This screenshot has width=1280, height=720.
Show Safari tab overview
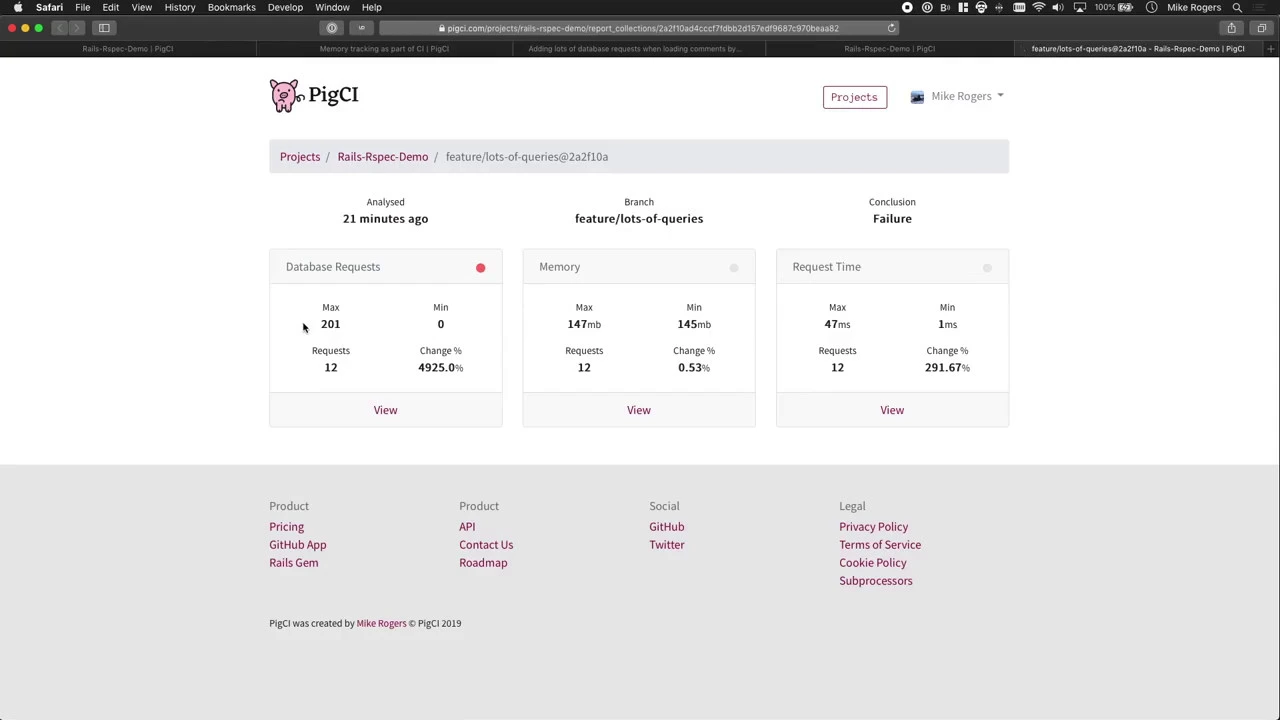click(x=1262, y=28)
